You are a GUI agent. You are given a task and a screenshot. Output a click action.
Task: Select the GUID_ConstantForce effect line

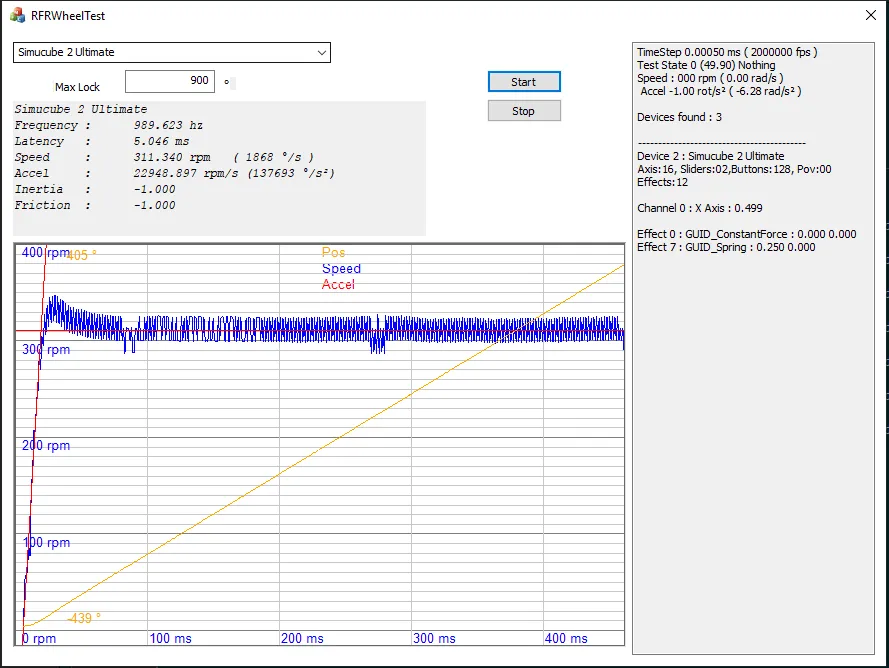pyautogui.click(x=746, y=234)
